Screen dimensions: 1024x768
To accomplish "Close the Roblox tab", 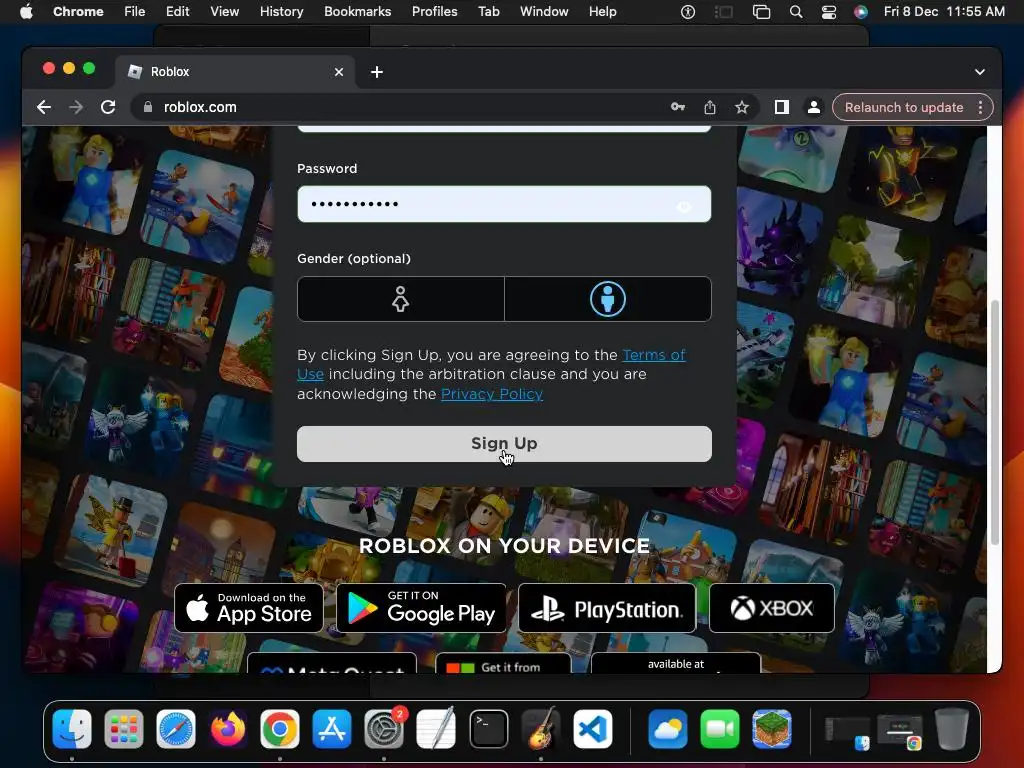I will click(339, 72).
